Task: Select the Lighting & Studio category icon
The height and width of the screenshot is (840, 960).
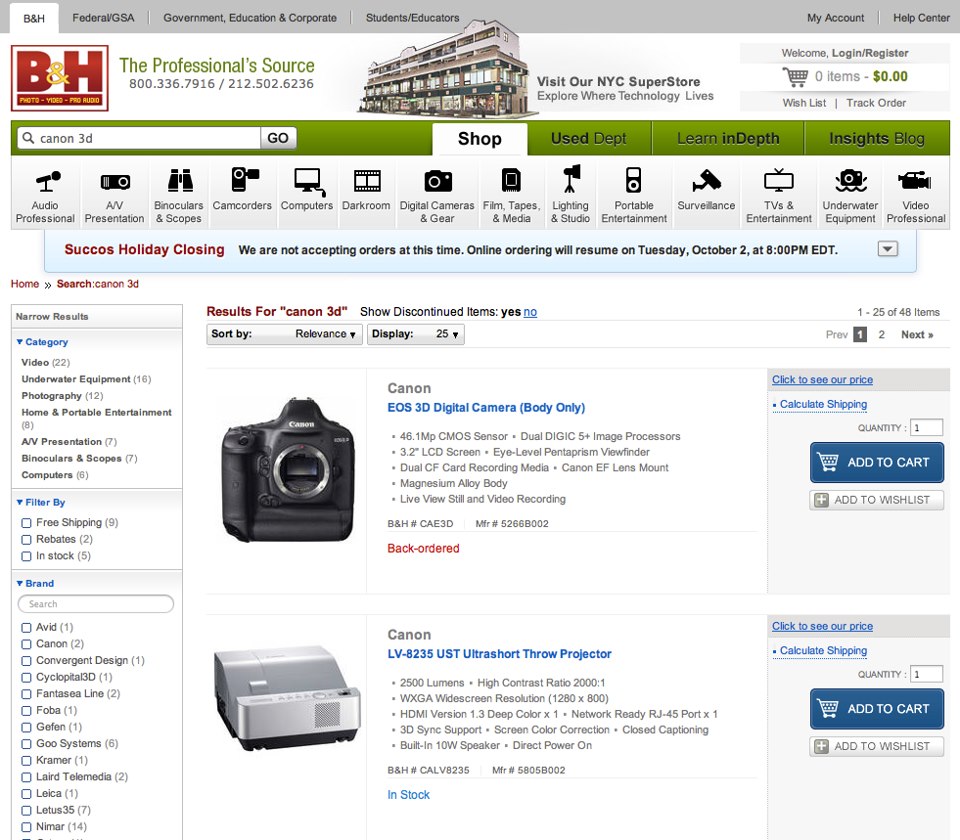Action: (570, 181)
